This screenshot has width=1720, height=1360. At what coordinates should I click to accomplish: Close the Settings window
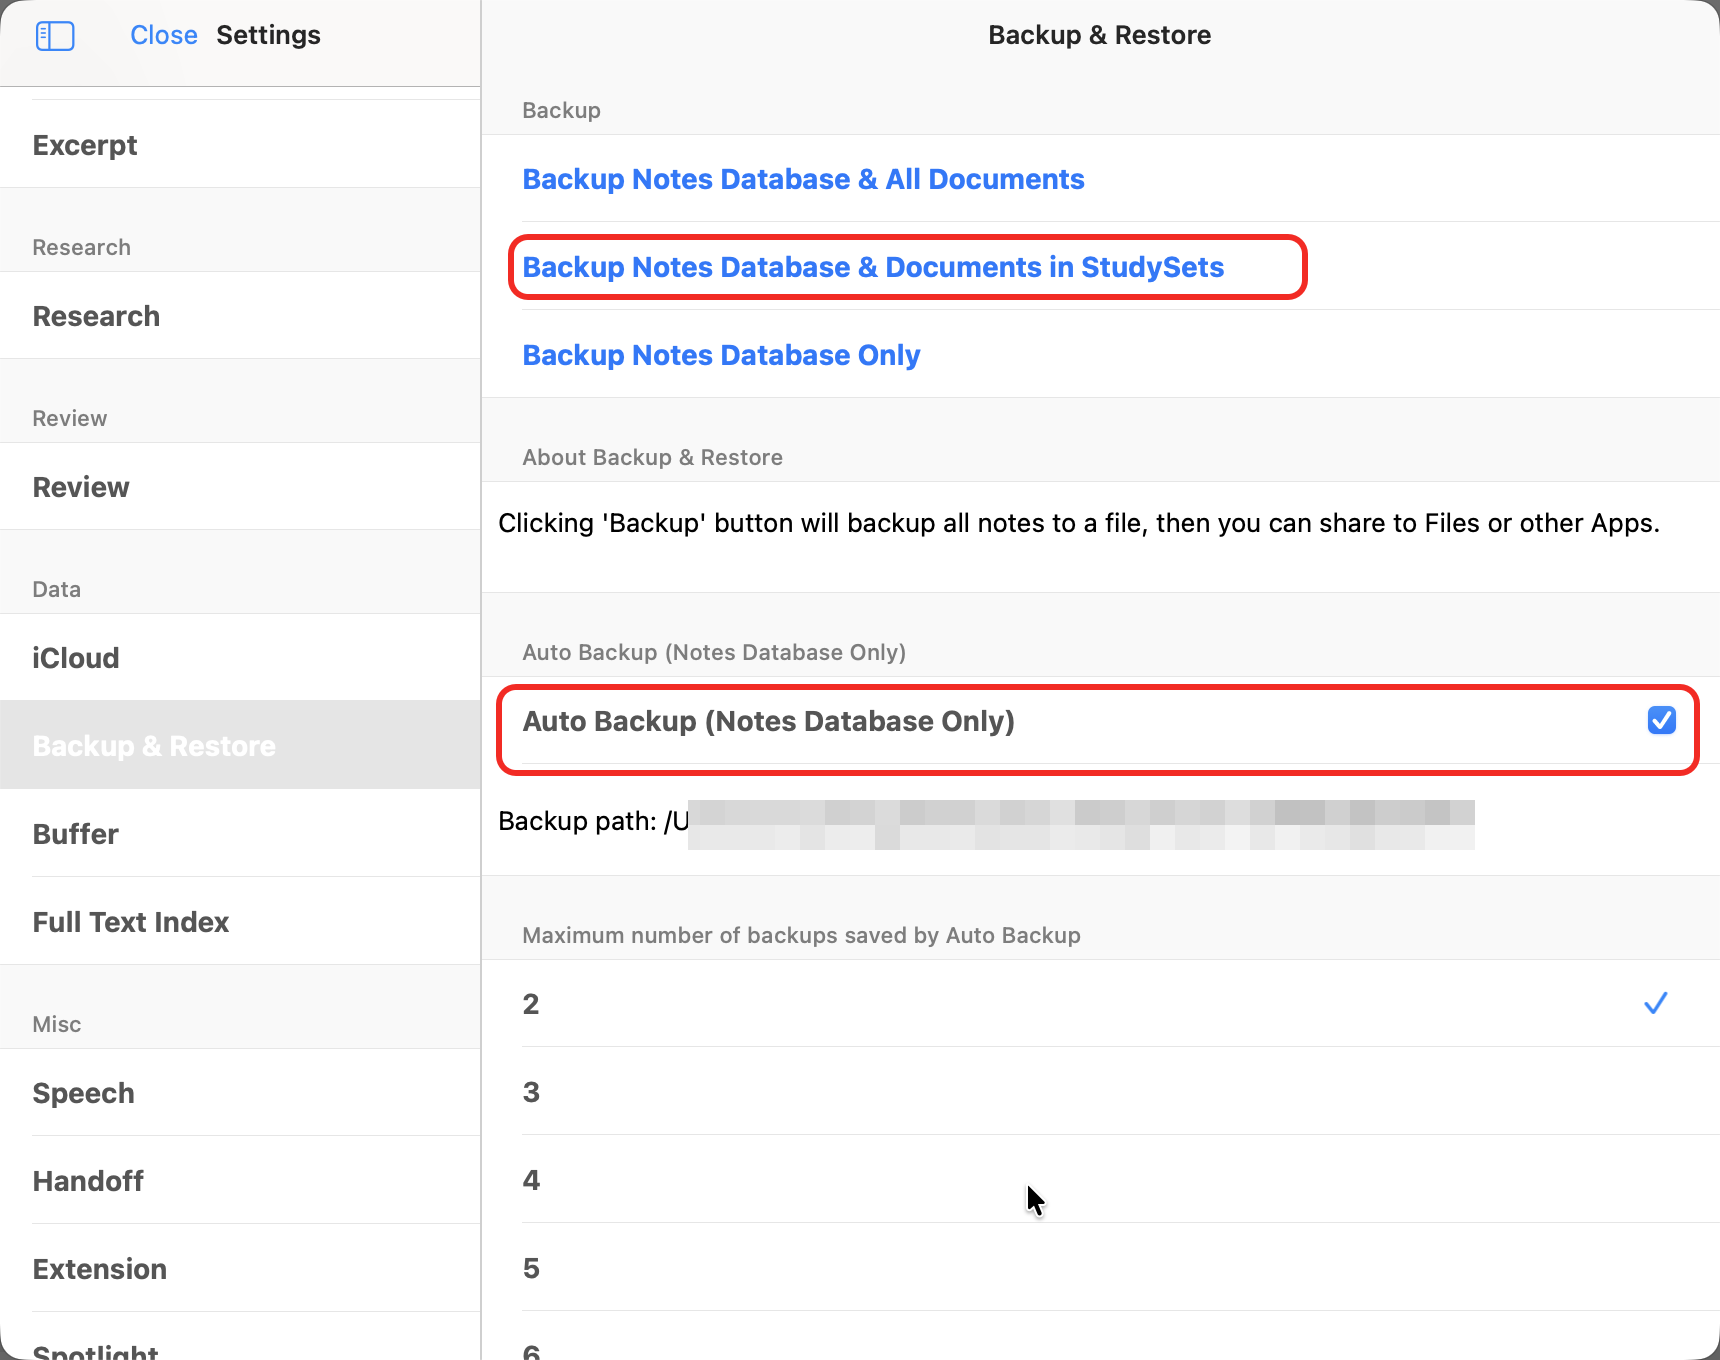pyautogui.click(x=163, y=35)
